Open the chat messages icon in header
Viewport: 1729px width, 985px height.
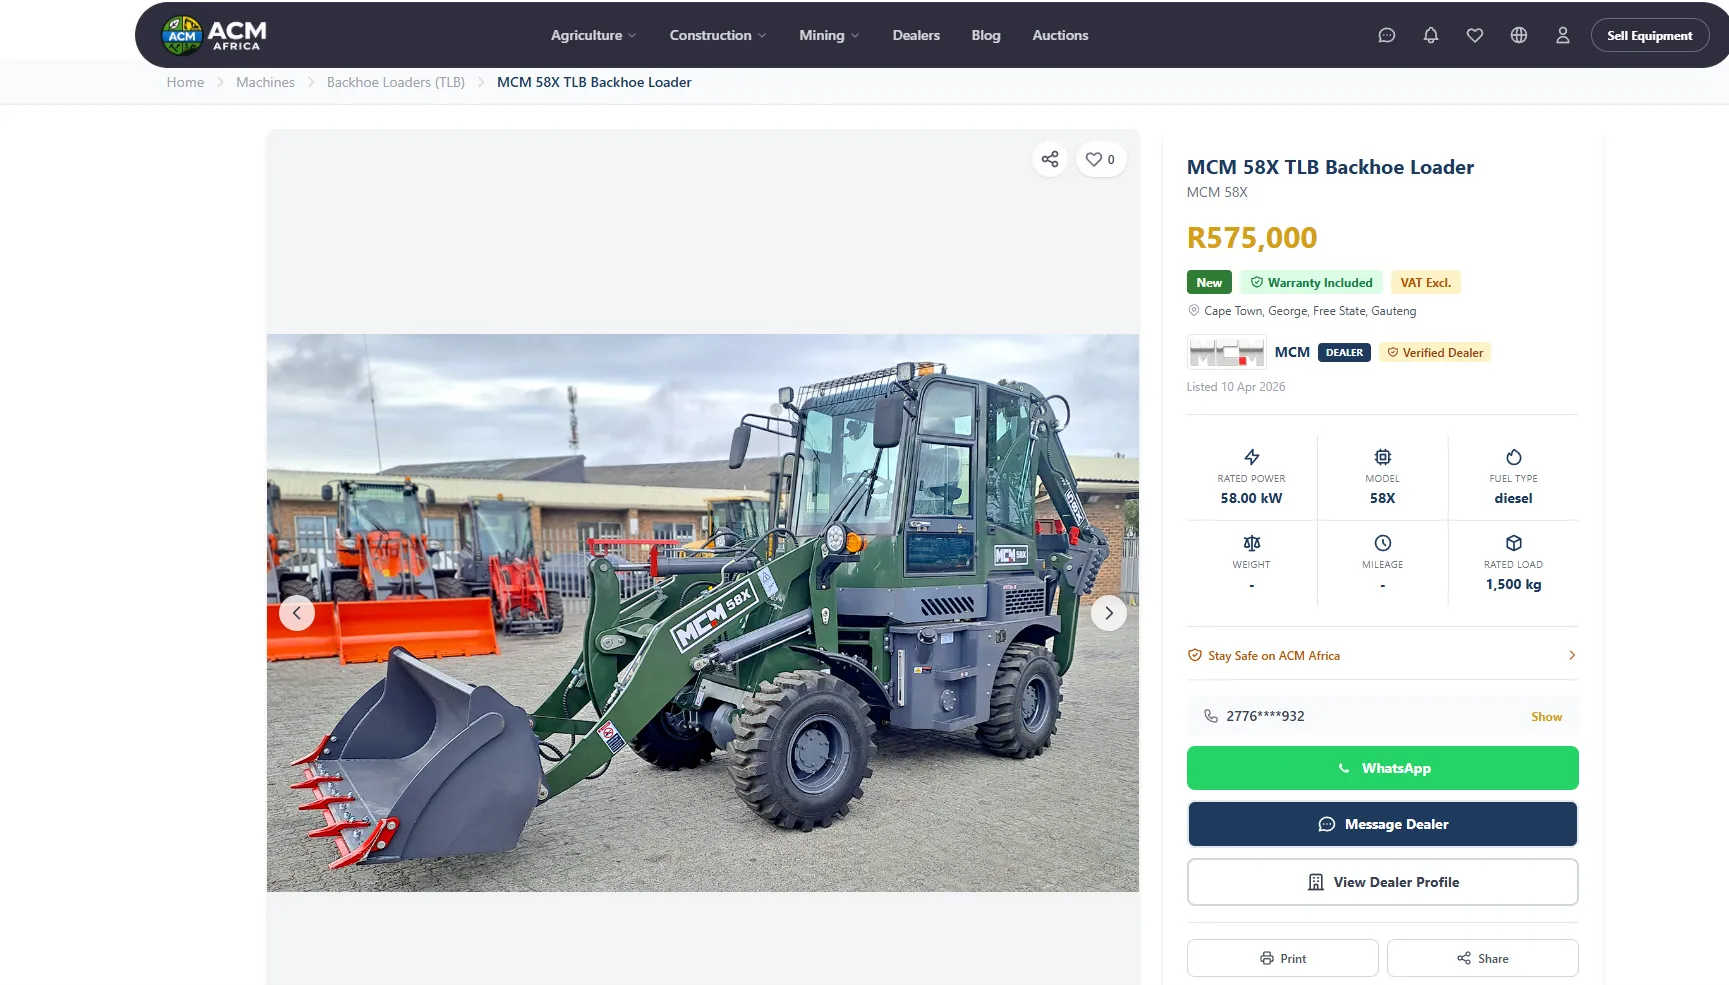[x=1386, y=35]
